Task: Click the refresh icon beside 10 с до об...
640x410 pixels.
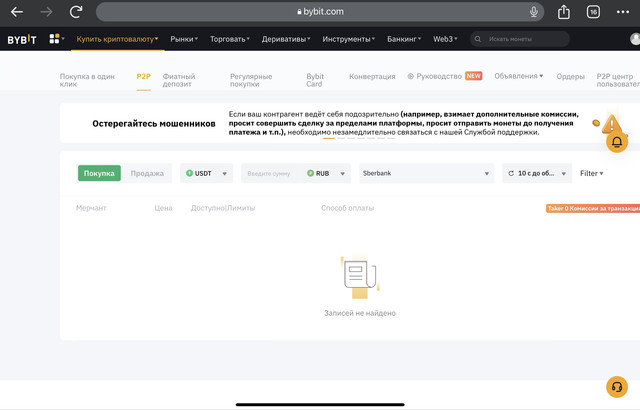Action: [x=511, y=173]
